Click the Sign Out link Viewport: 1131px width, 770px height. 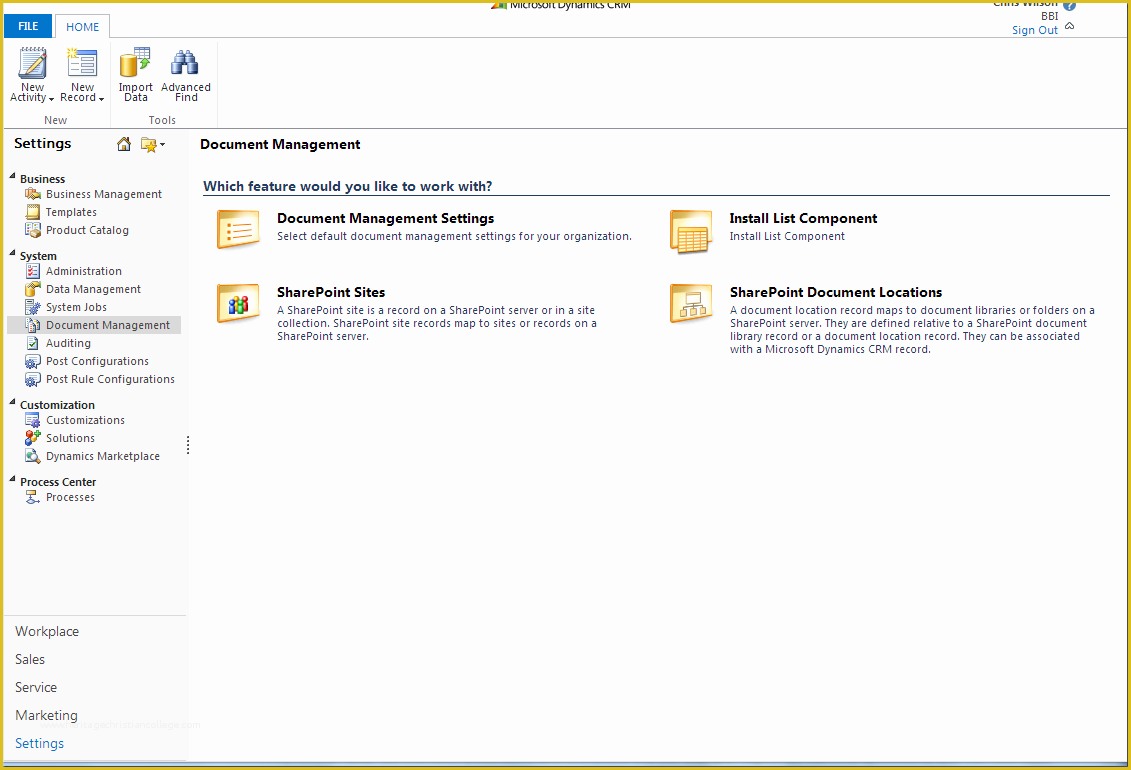pyautogui.click(x=1034, y=30)
